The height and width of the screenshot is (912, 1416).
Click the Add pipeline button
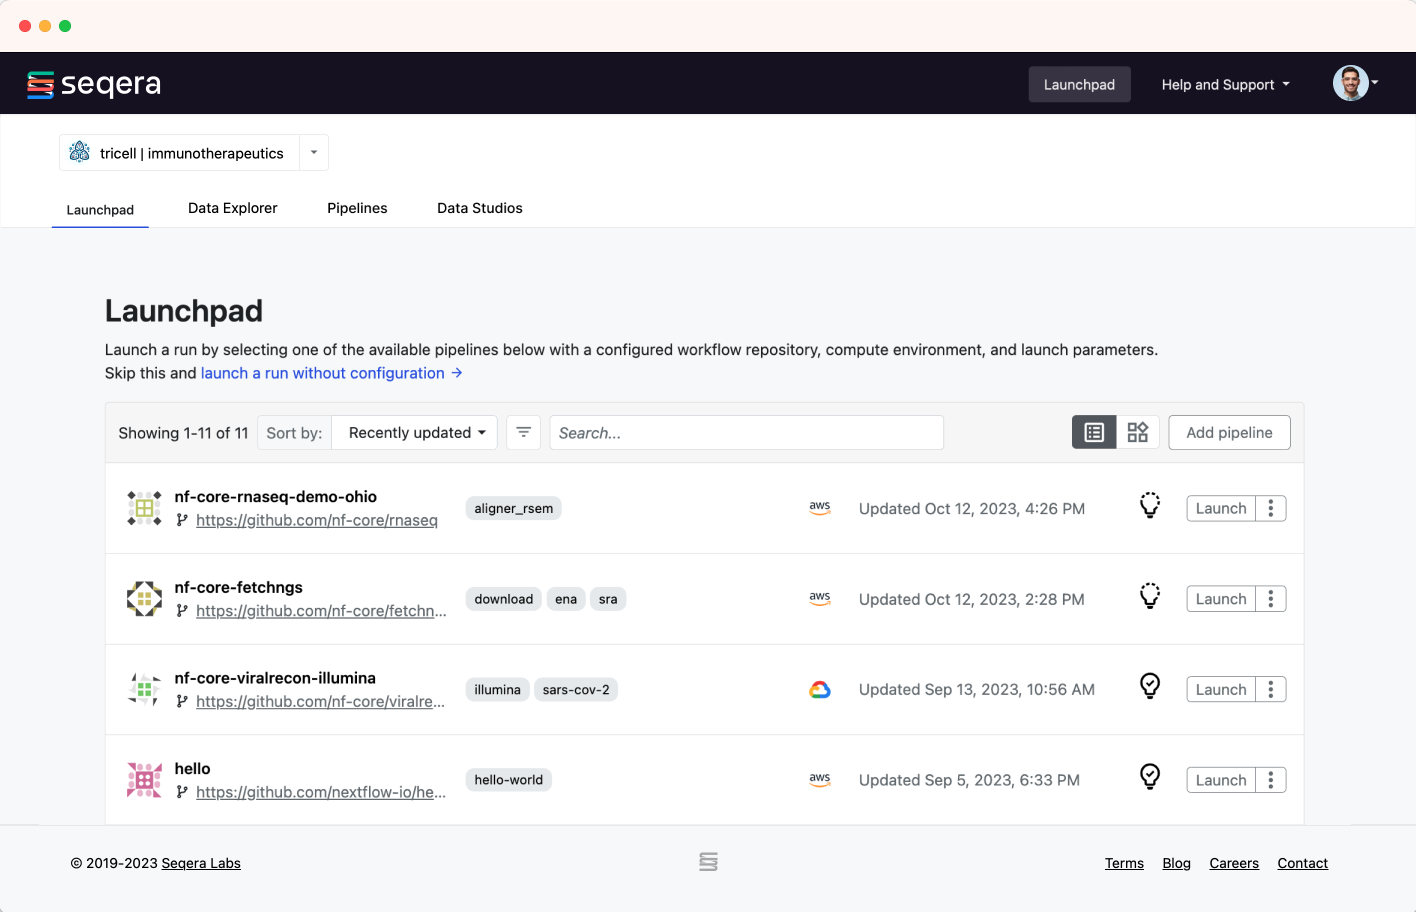[x=1229, y=433]
